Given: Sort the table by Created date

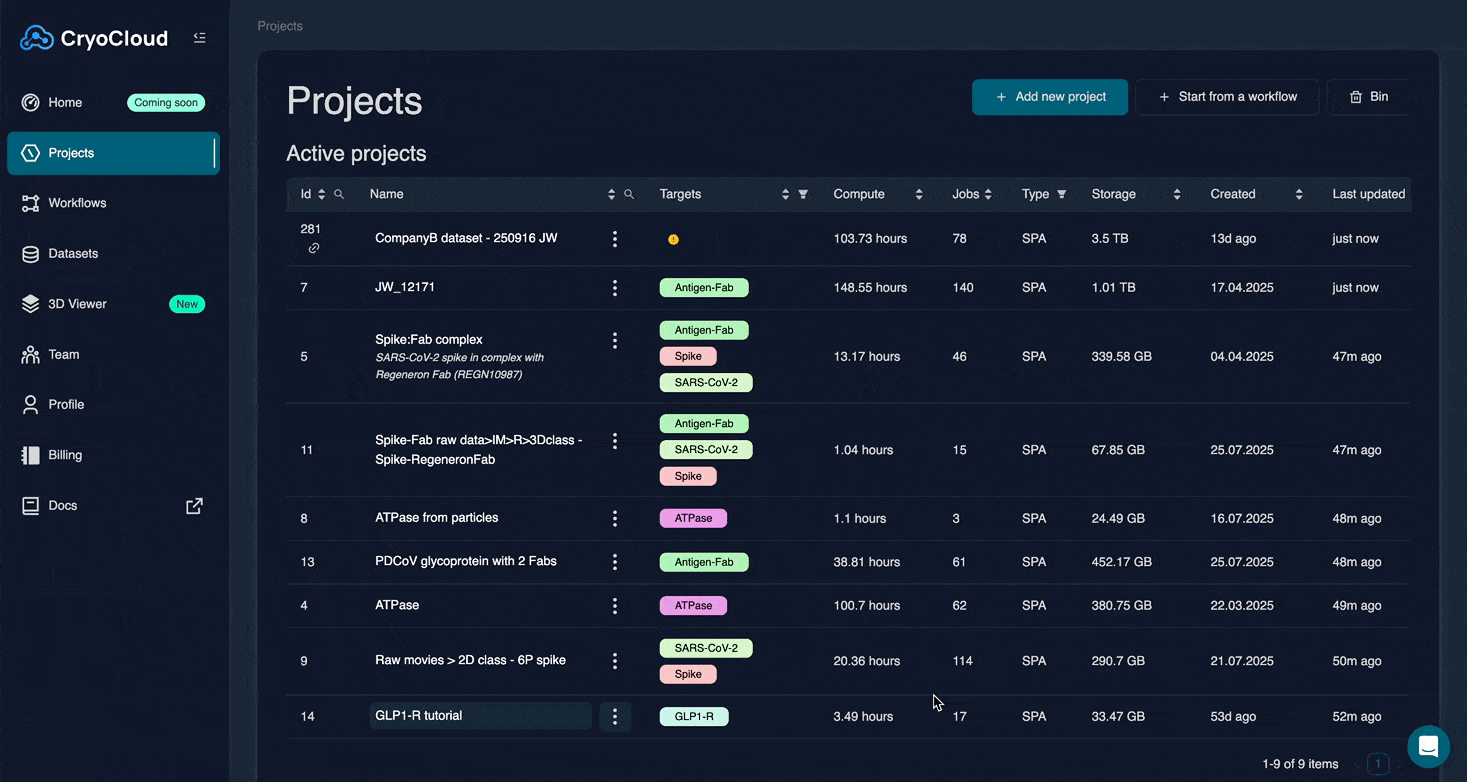Looking at the screenshot, I should point(1299,194).
